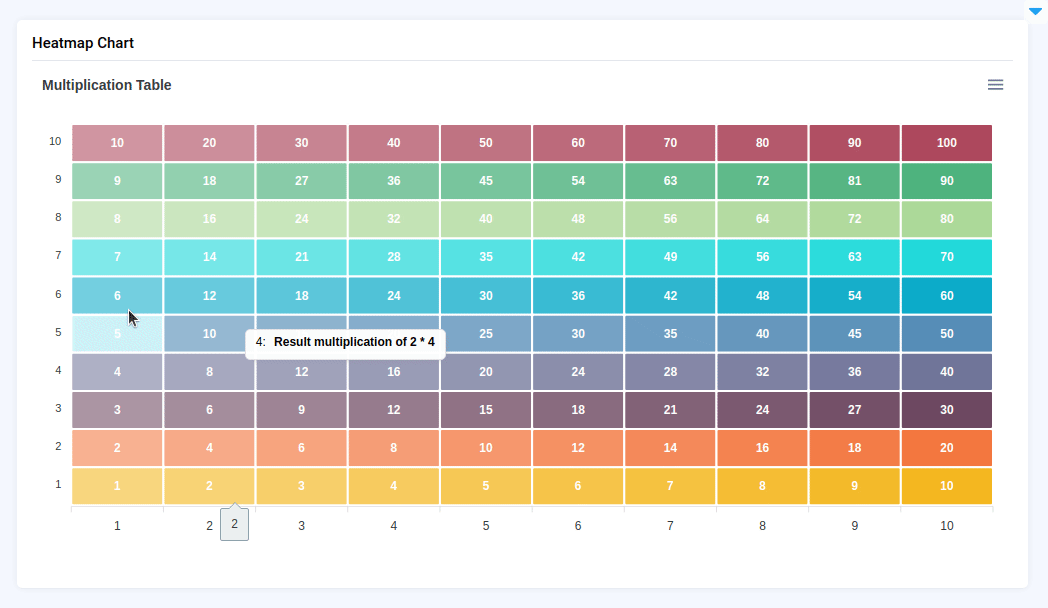Click the mauve cell showing 27
Image resolution: width=1048 pixels, height=608 pixels.
[854, 410]
